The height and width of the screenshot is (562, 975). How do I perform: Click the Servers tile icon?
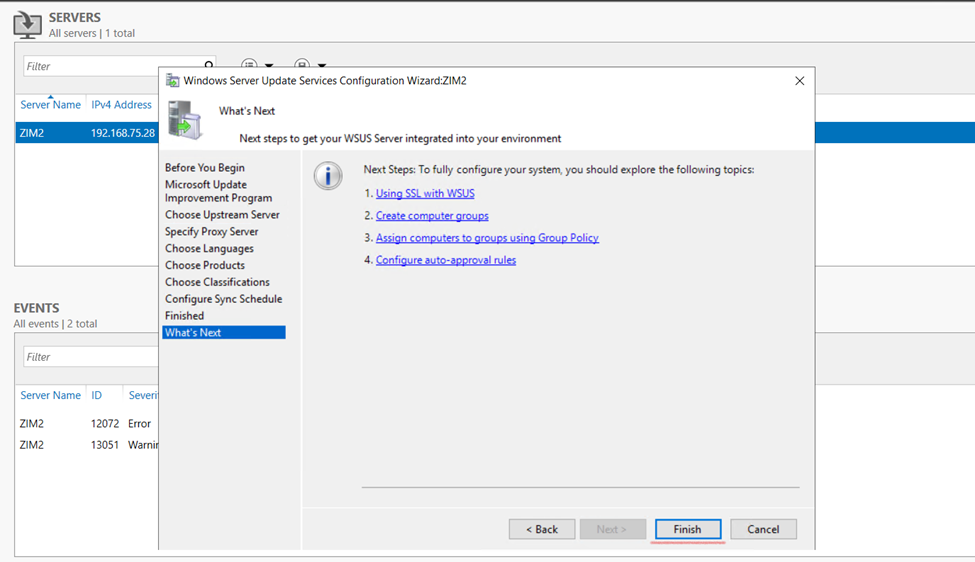tap(27, 24)
